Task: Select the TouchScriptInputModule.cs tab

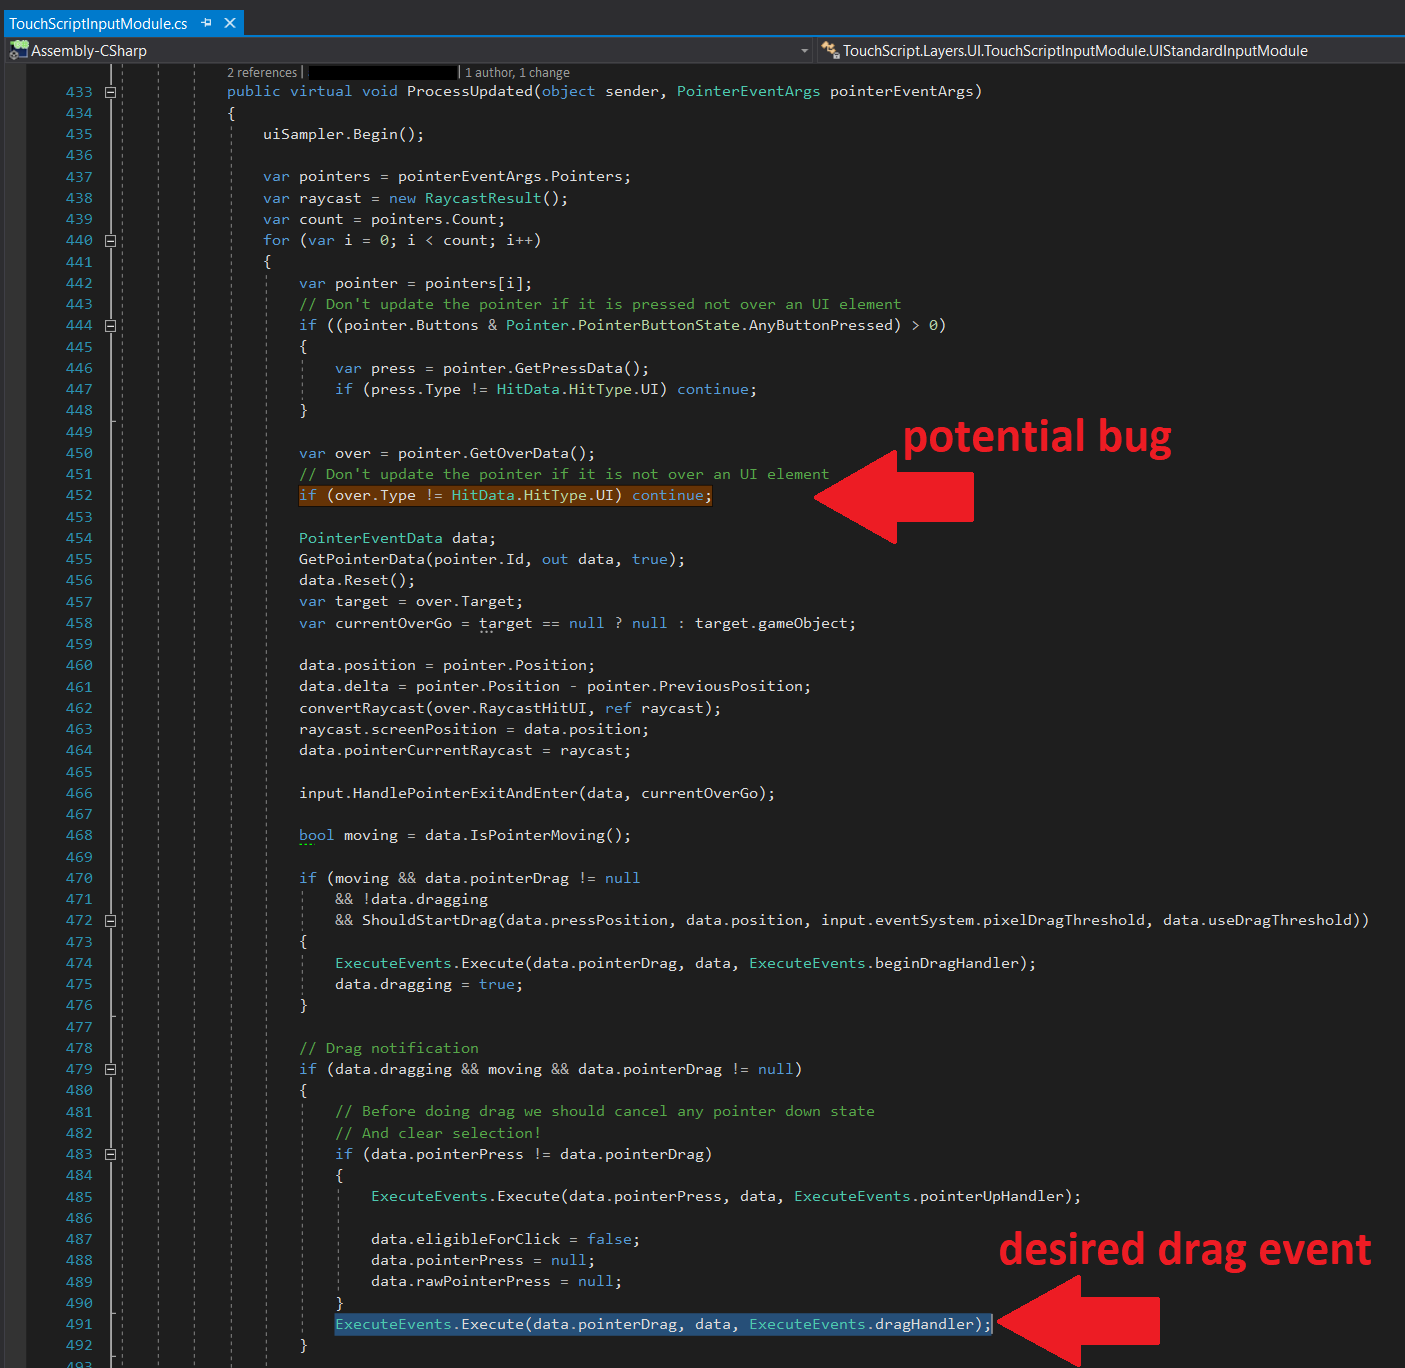Action: click(100, 22)
